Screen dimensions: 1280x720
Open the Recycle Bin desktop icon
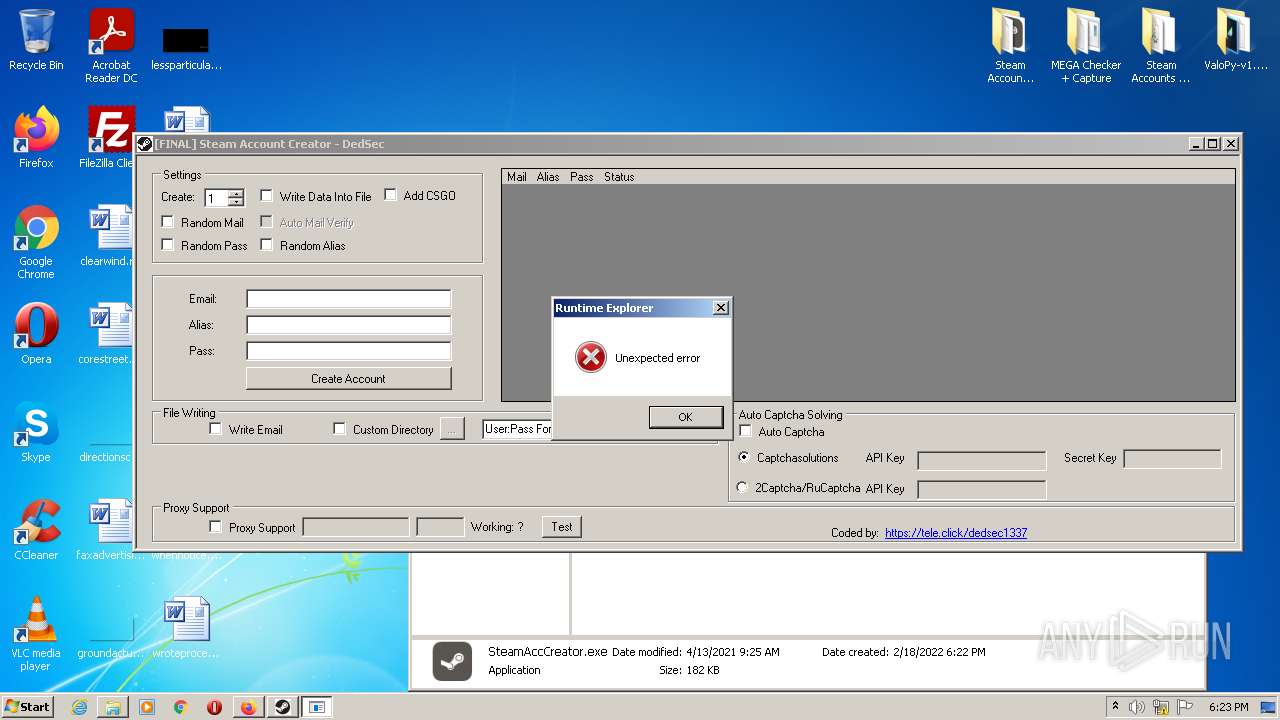(x=36, y=40)
